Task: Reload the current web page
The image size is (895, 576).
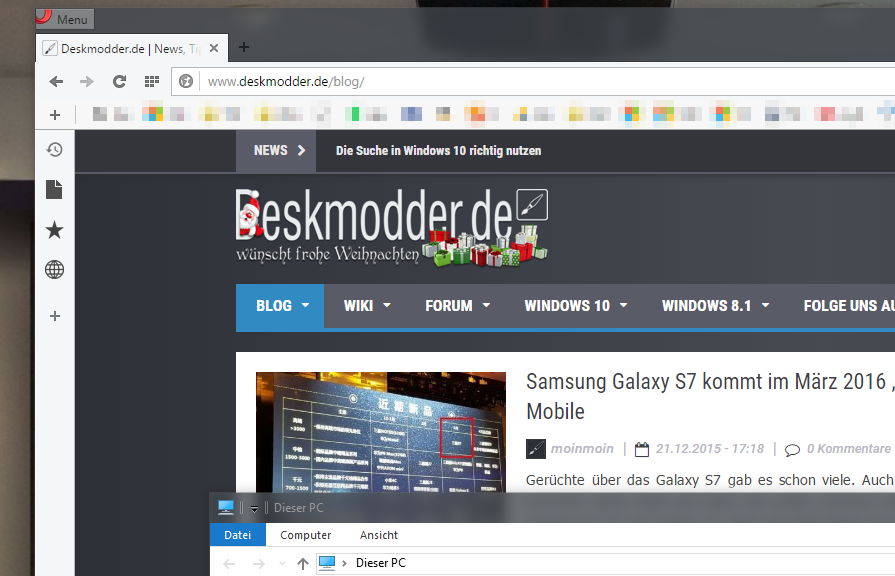Action: [x=119, y=82]
